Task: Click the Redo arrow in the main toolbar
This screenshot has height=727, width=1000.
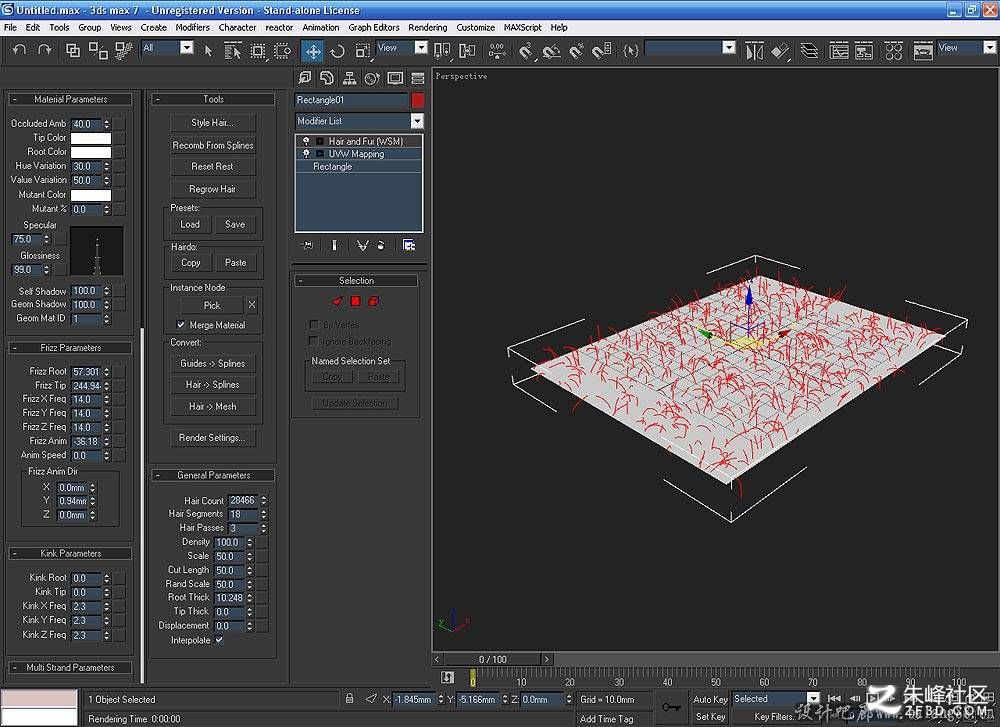Action: tap(44, 50)
